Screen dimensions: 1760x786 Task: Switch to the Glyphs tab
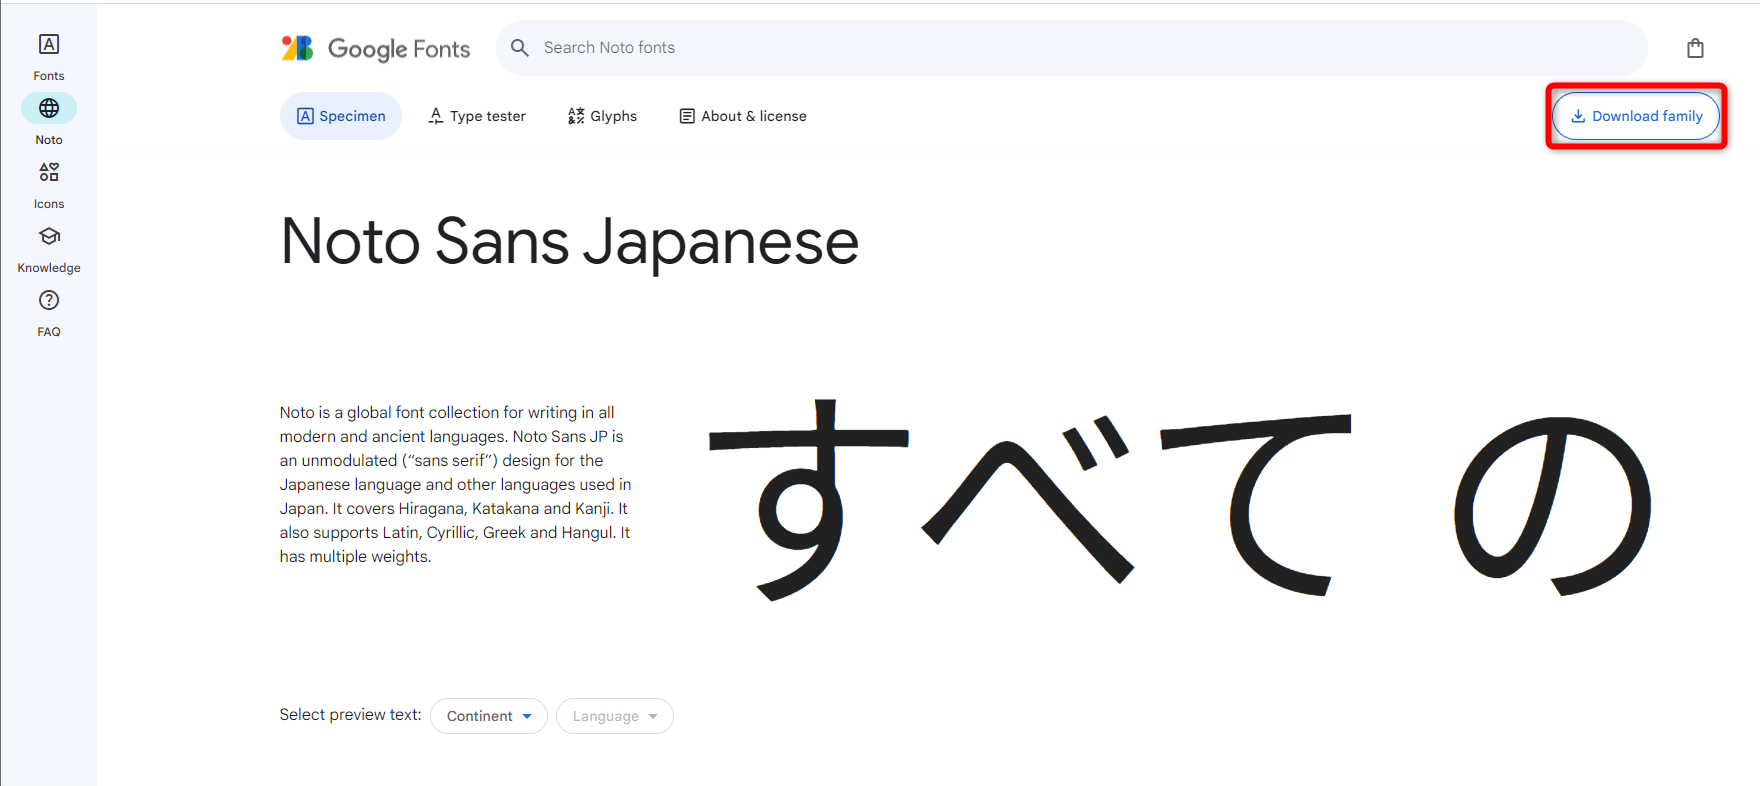pos(602,116)
